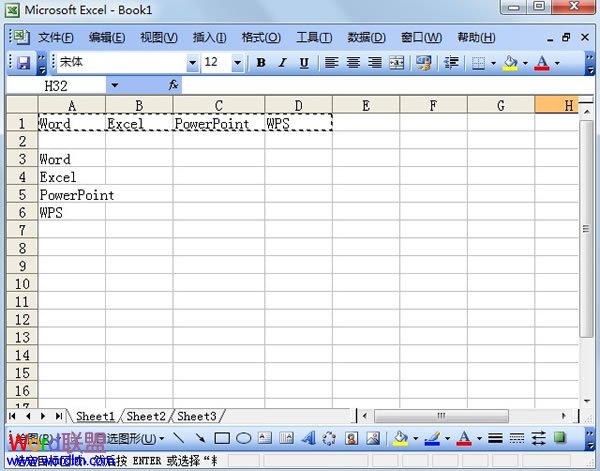This screenshot has width=600, height=471.
Task: Toggle Underline formatting
Action: click(304, 63)
